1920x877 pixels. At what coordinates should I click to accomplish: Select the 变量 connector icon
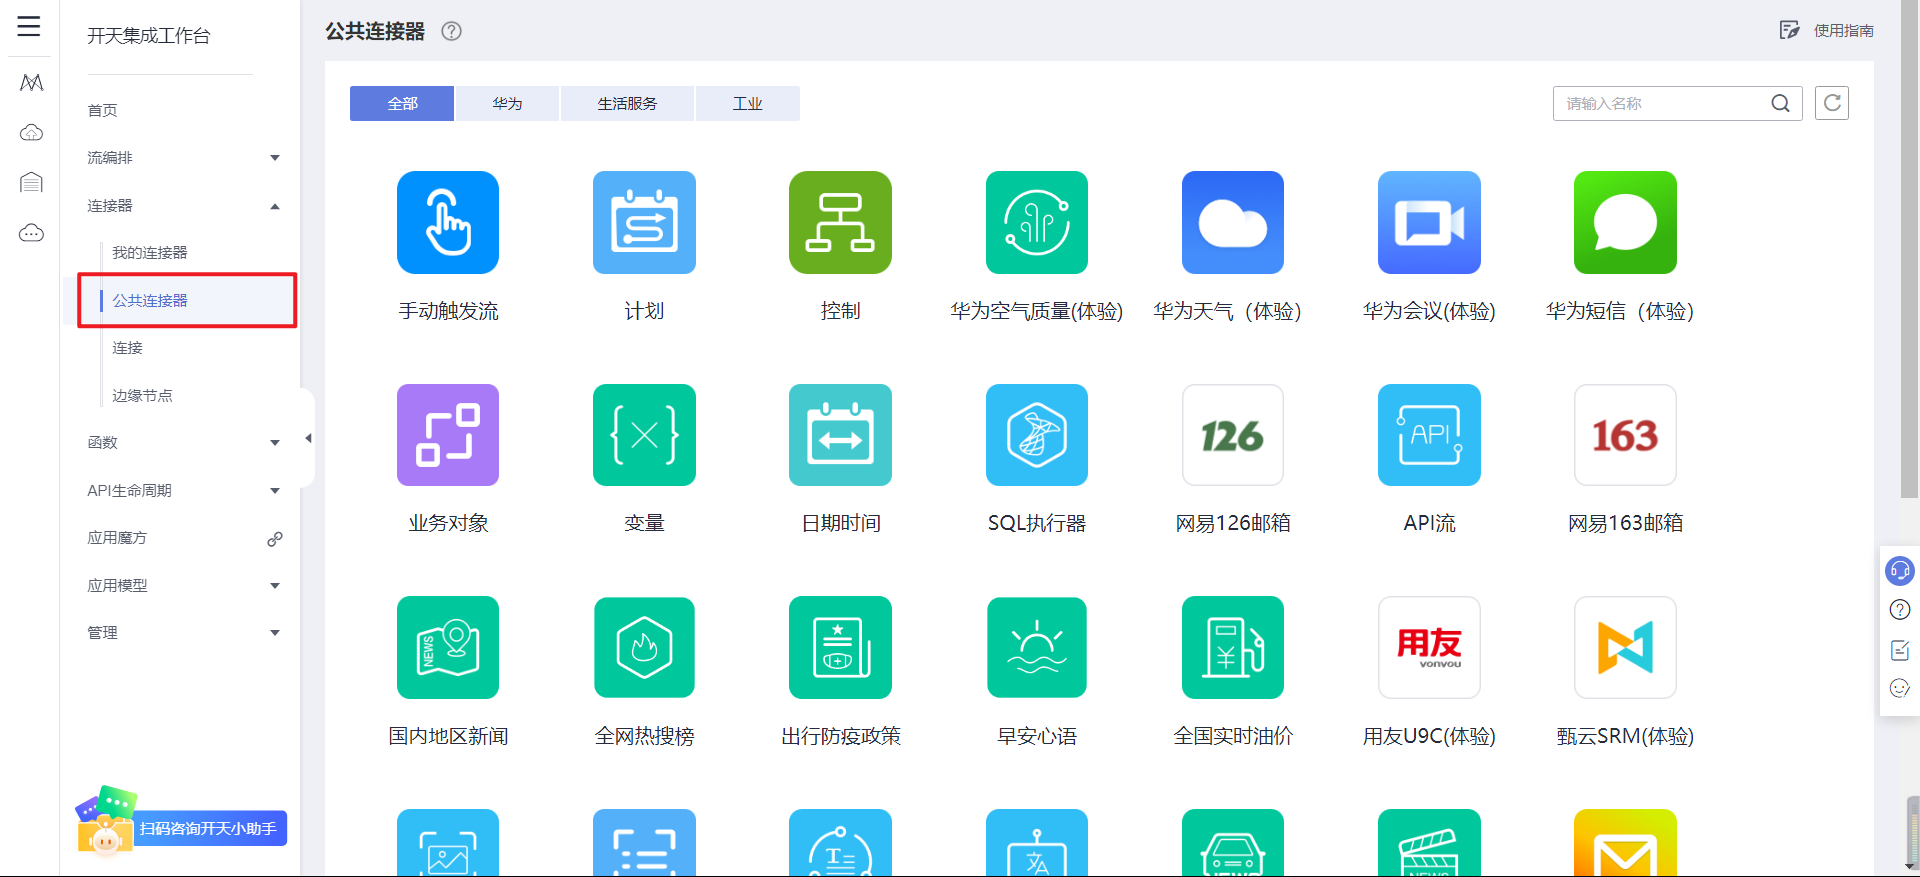(644, 435)
